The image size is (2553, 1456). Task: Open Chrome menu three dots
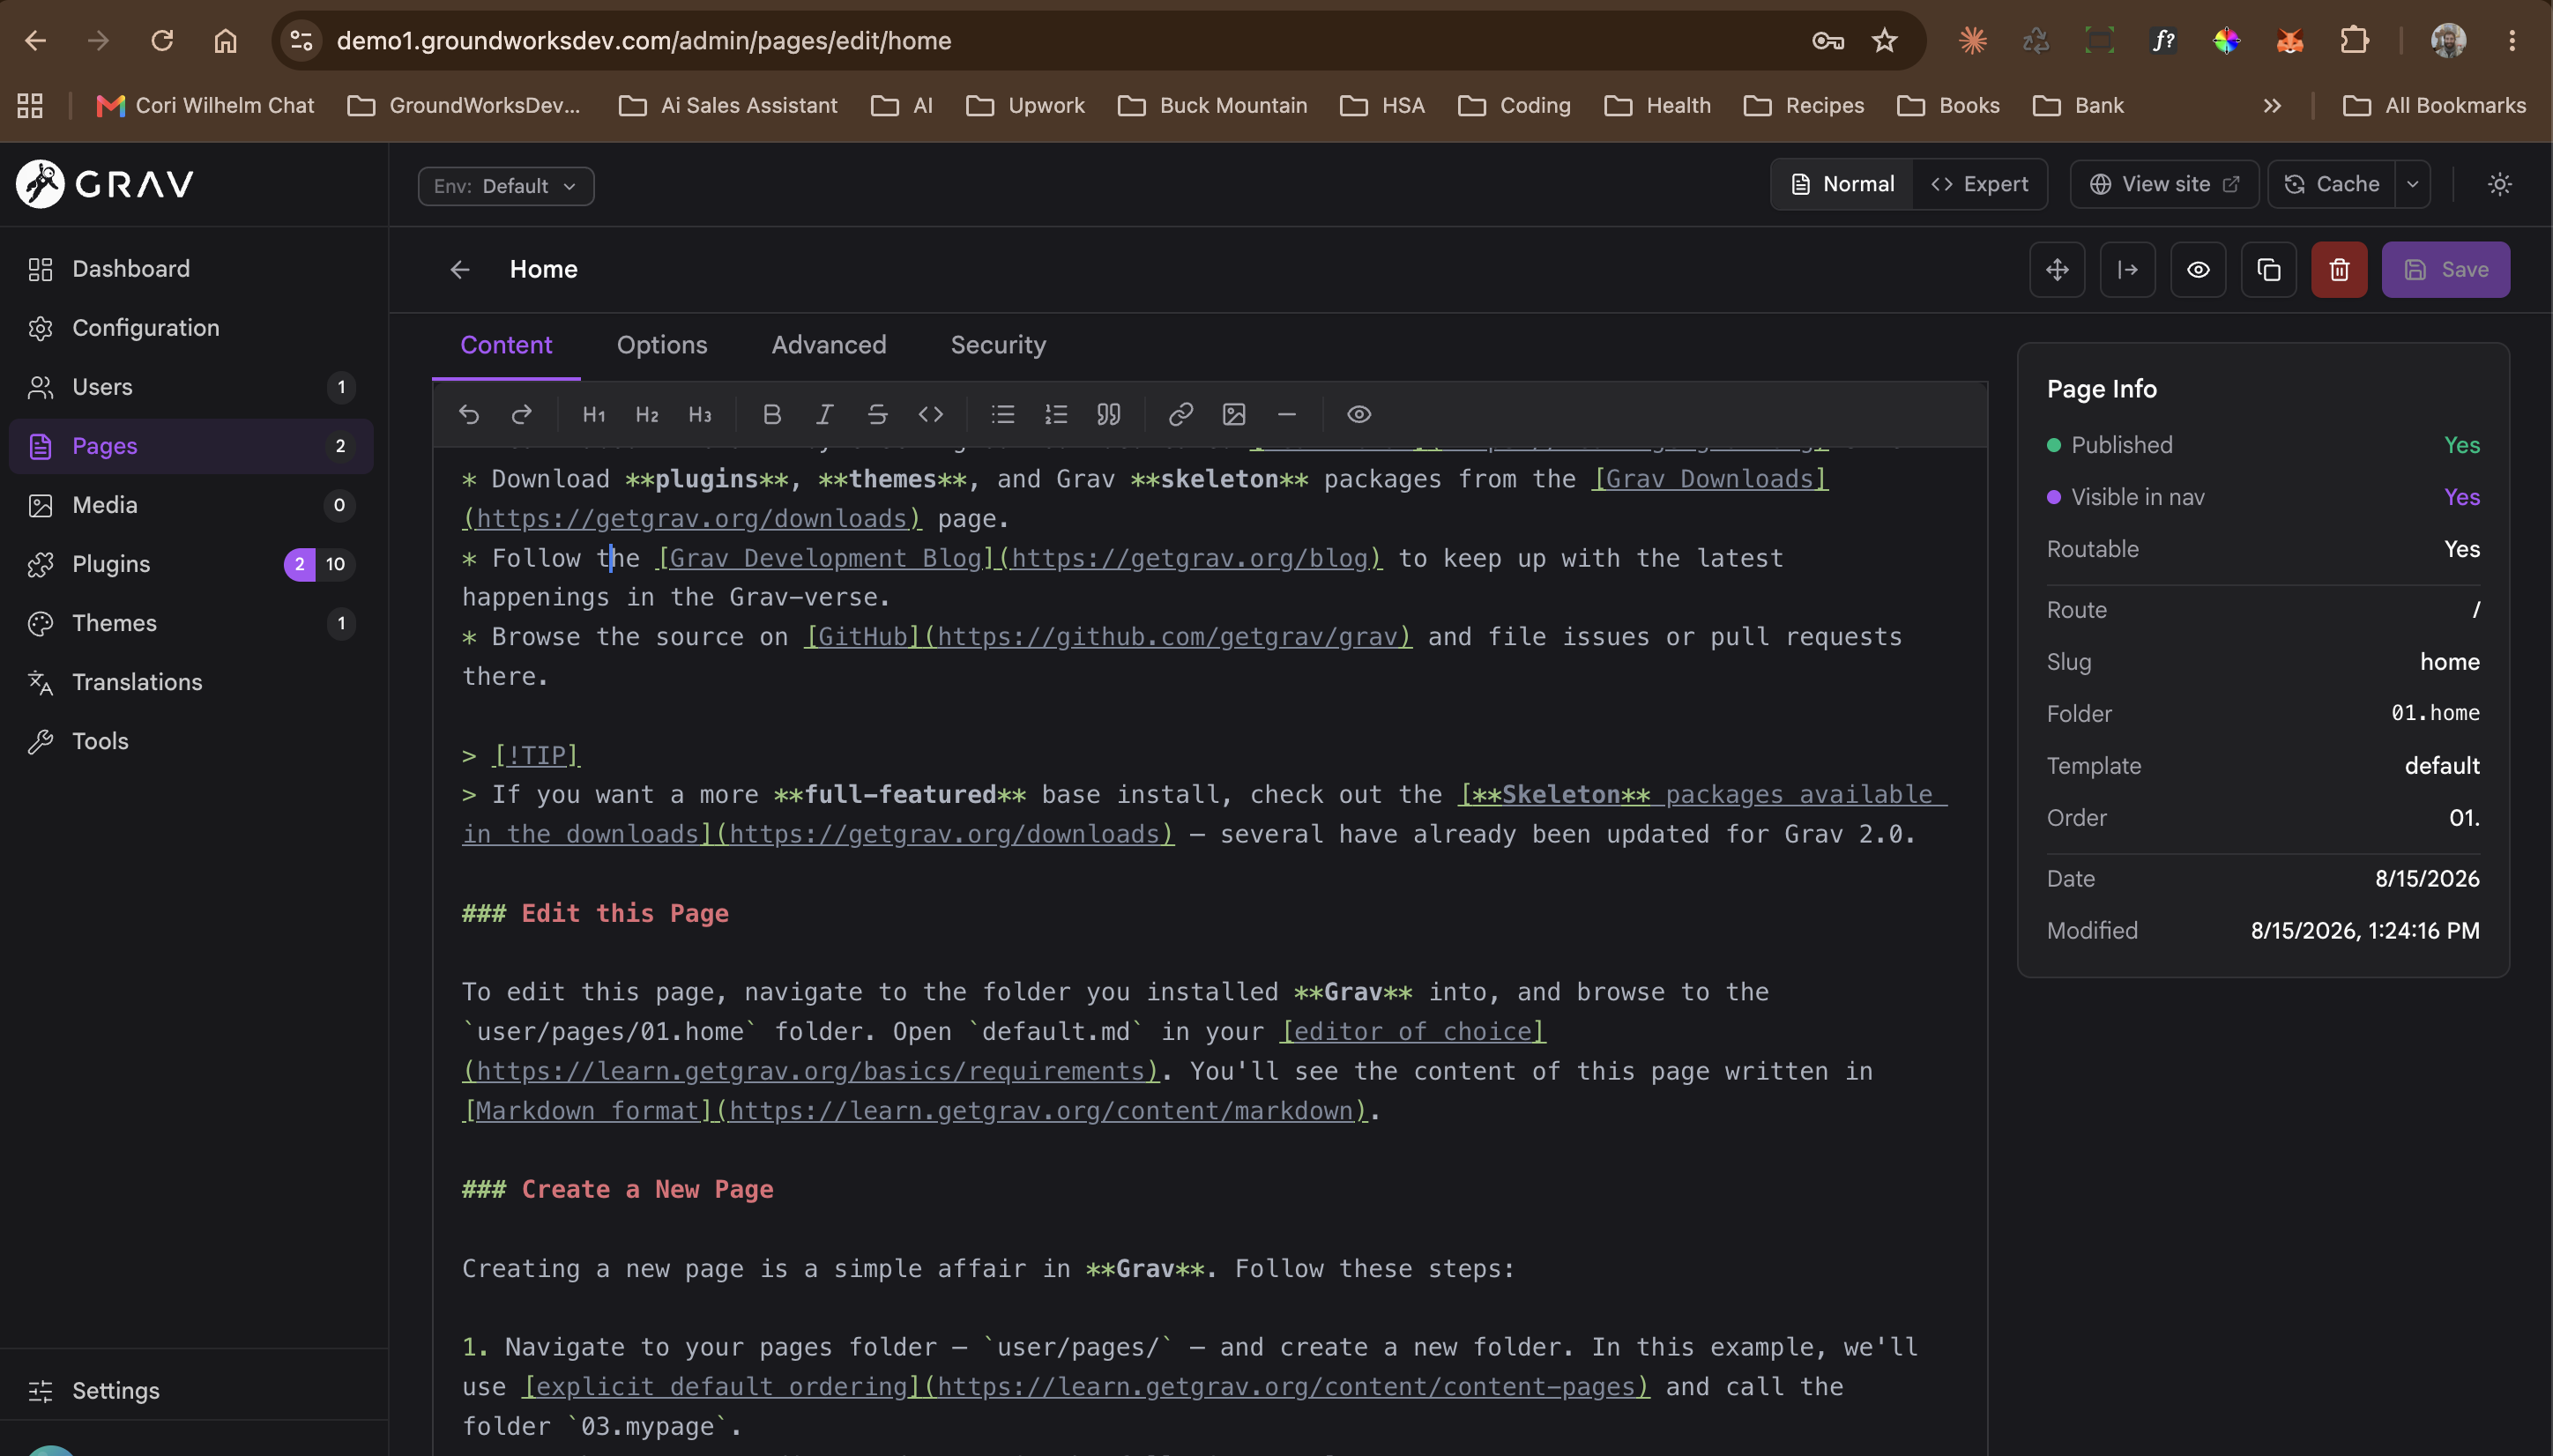(x=2512, y=41)
